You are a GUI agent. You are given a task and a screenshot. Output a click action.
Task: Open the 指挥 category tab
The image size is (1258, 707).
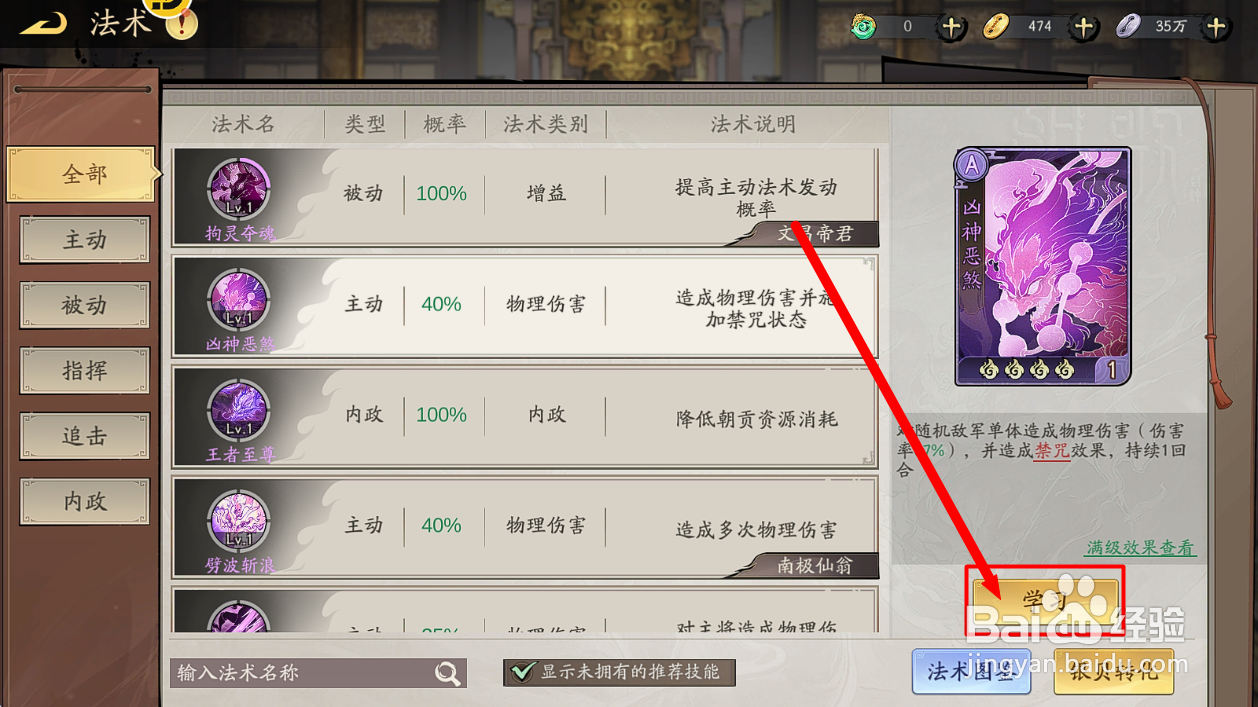[85, 371]
